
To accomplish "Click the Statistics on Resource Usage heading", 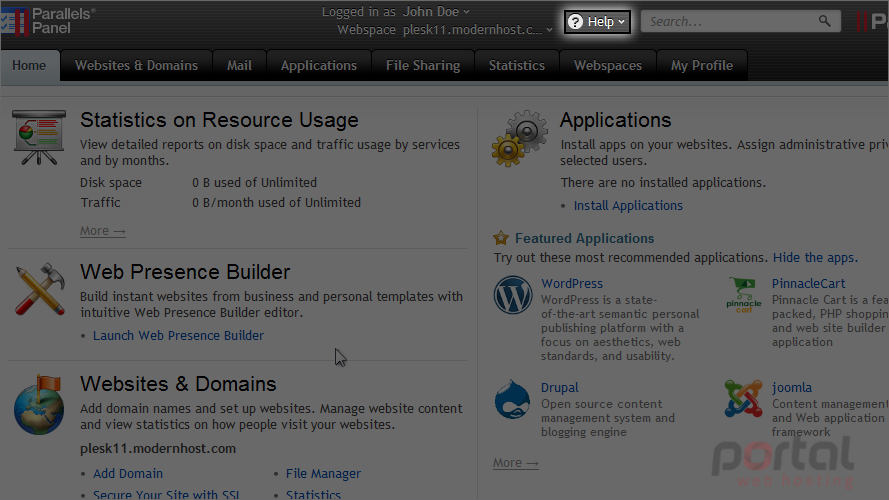I will 219,120.
